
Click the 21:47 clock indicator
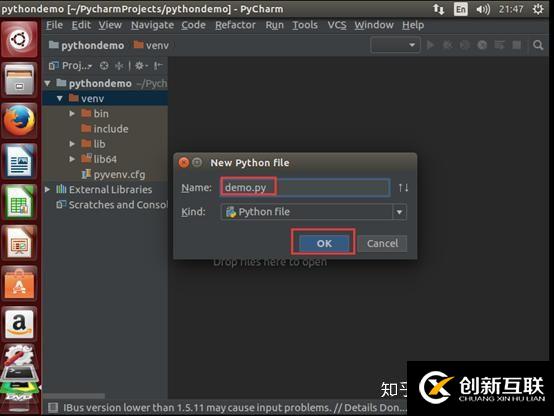pos(511,9)
